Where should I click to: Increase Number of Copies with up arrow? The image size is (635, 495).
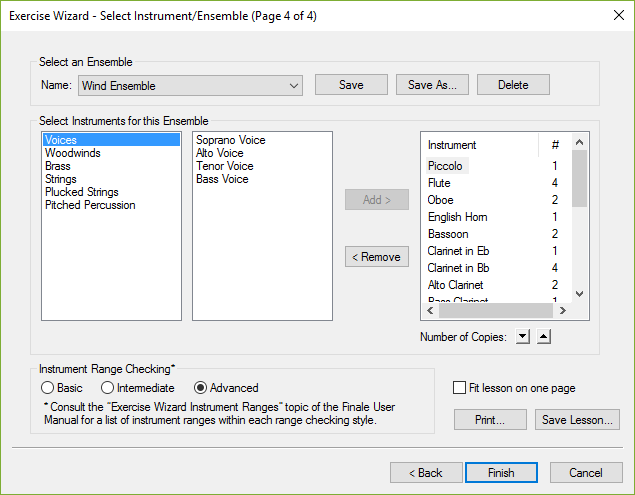543,337
